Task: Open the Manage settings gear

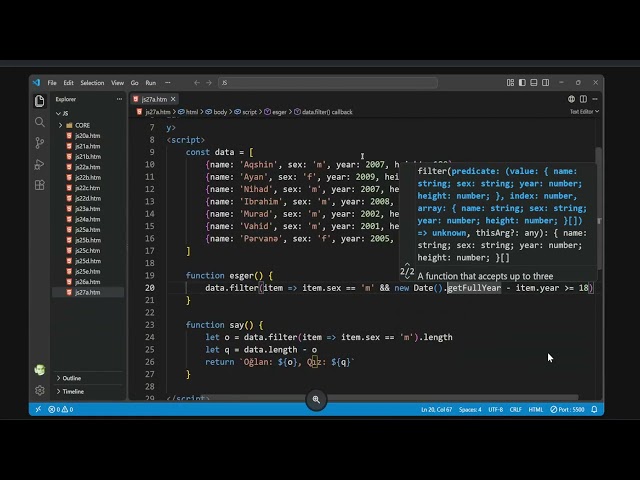Action: click(x=40, y=391)
